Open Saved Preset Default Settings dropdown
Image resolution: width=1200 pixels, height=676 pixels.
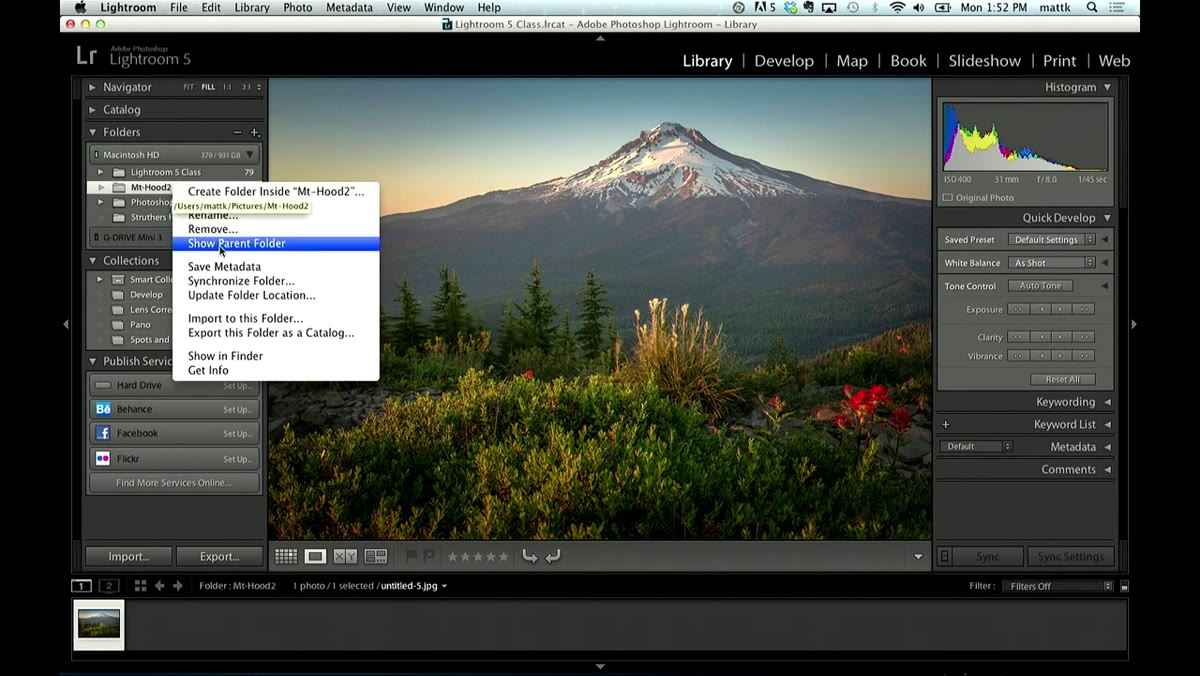[1050, 240]
